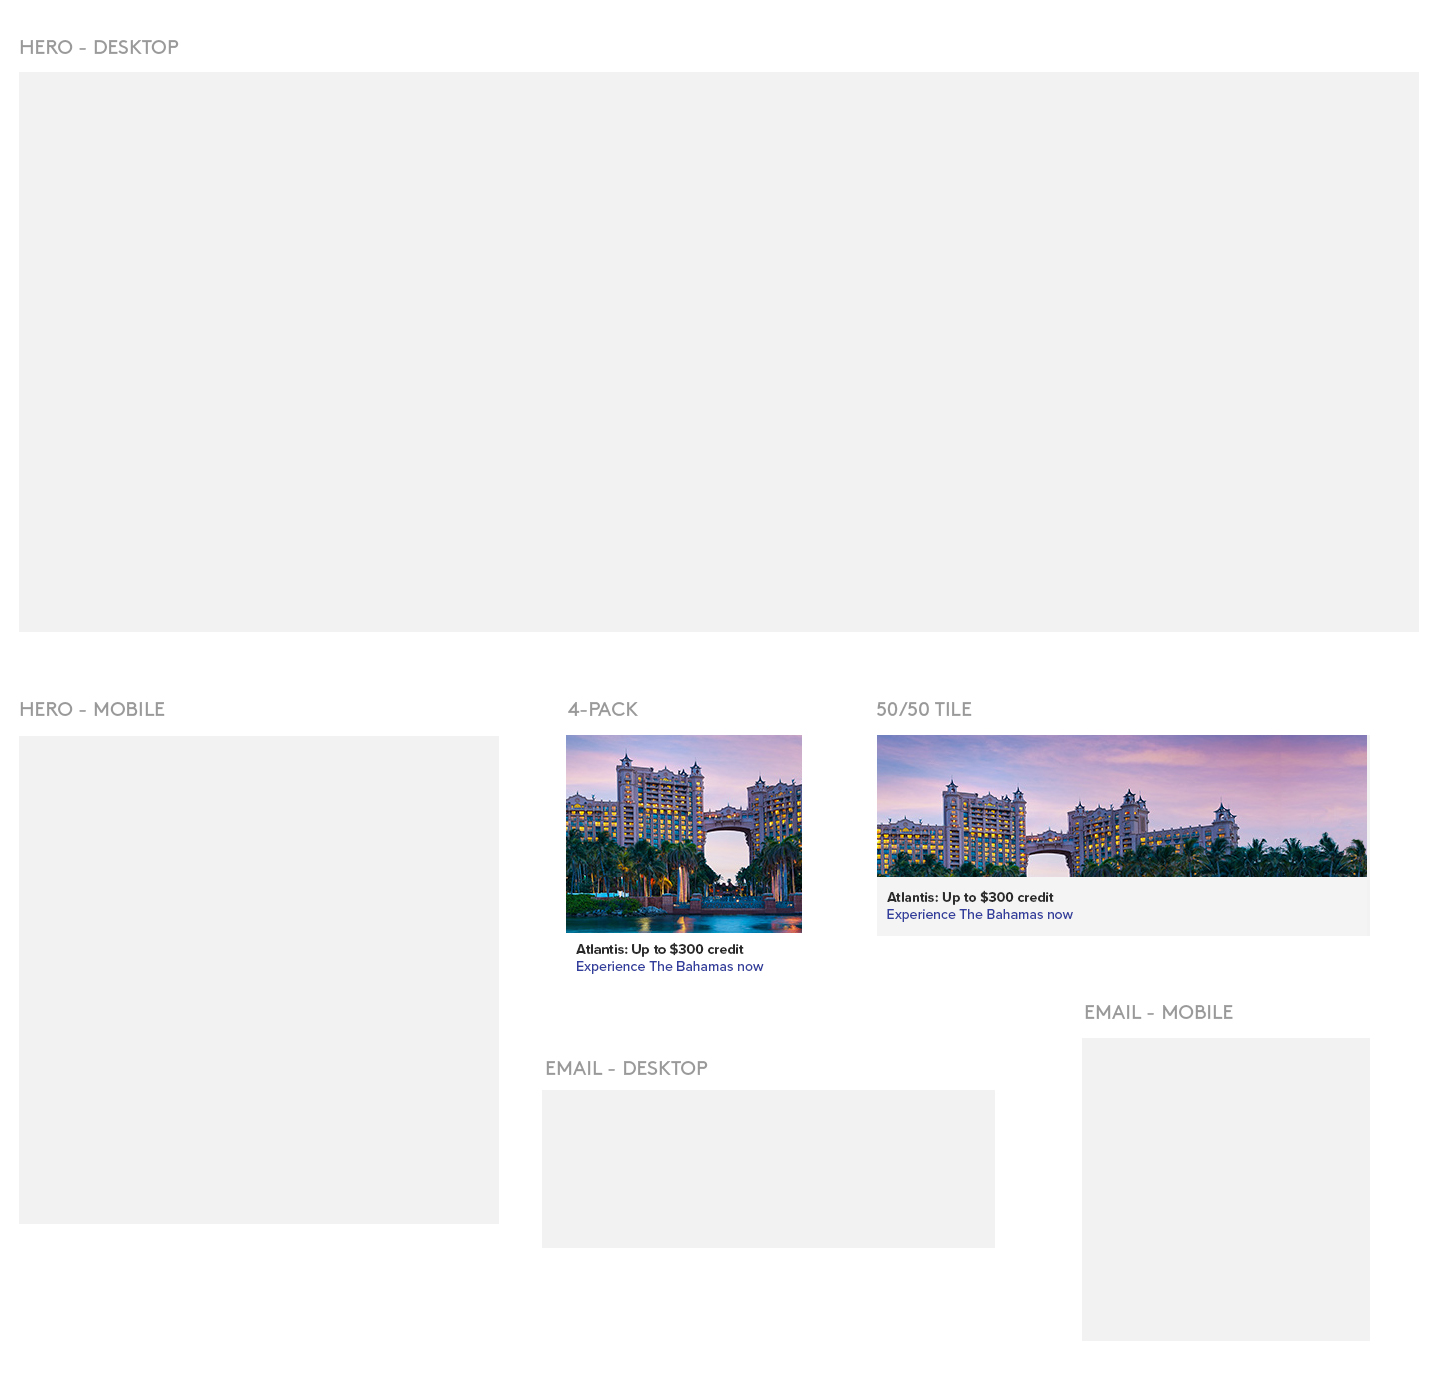Select the Email Mobile gray placeholder box
Viewport: 1440px width, 1374px height.
[1225, 1188]
